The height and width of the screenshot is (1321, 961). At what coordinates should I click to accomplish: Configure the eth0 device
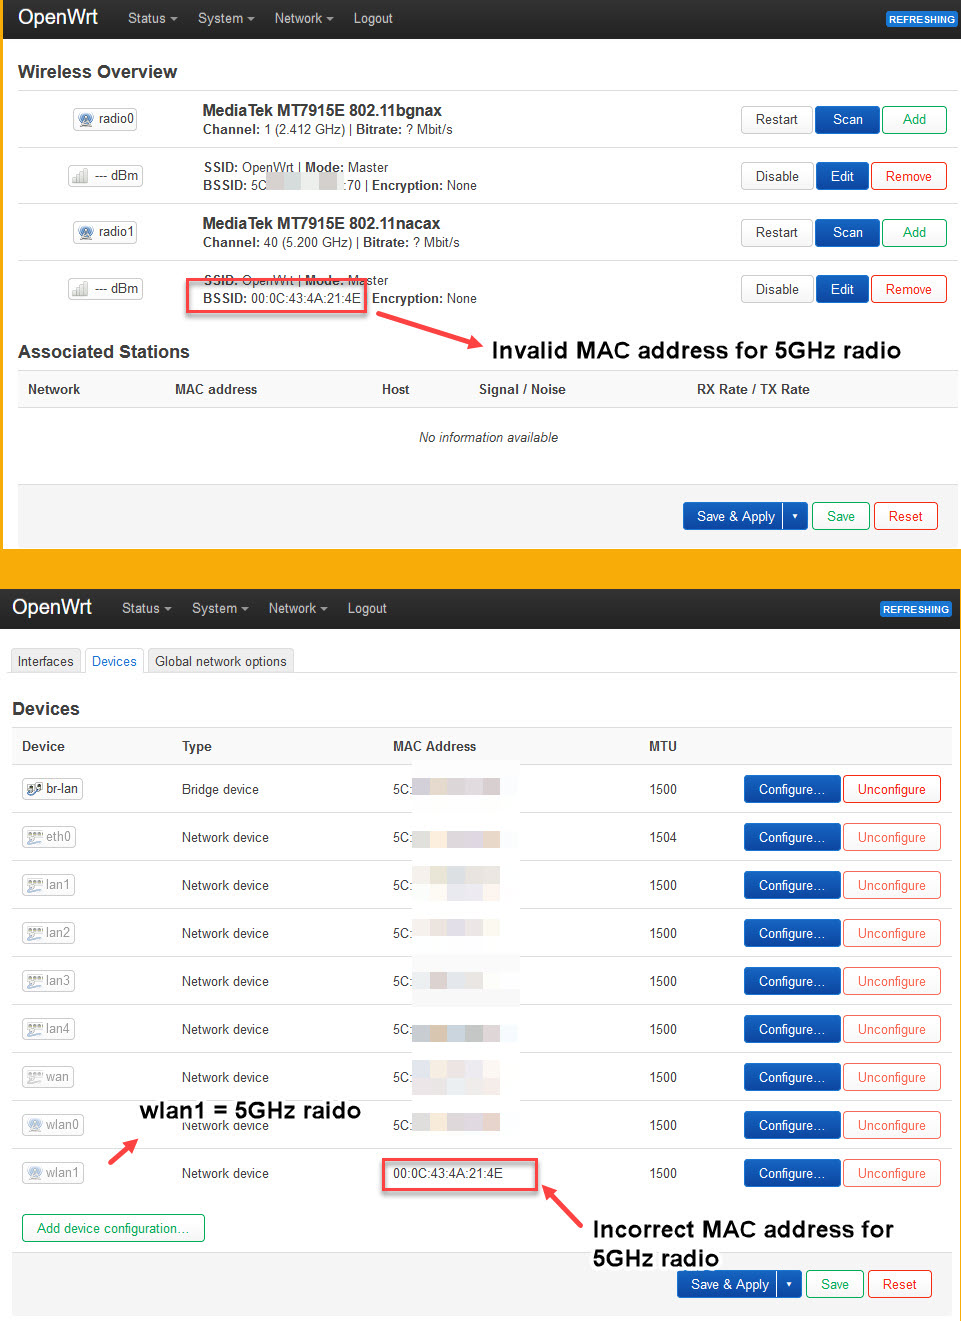[792, 837]
